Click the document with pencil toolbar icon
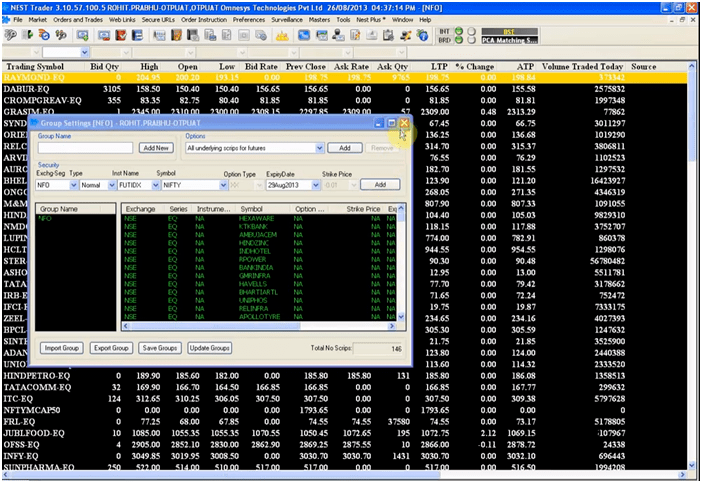 pos(355,35)
